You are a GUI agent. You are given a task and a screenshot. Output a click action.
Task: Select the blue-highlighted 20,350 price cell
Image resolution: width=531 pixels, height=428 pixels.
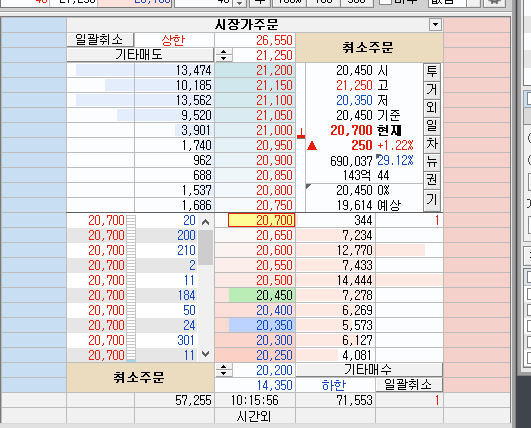[261, 325]
